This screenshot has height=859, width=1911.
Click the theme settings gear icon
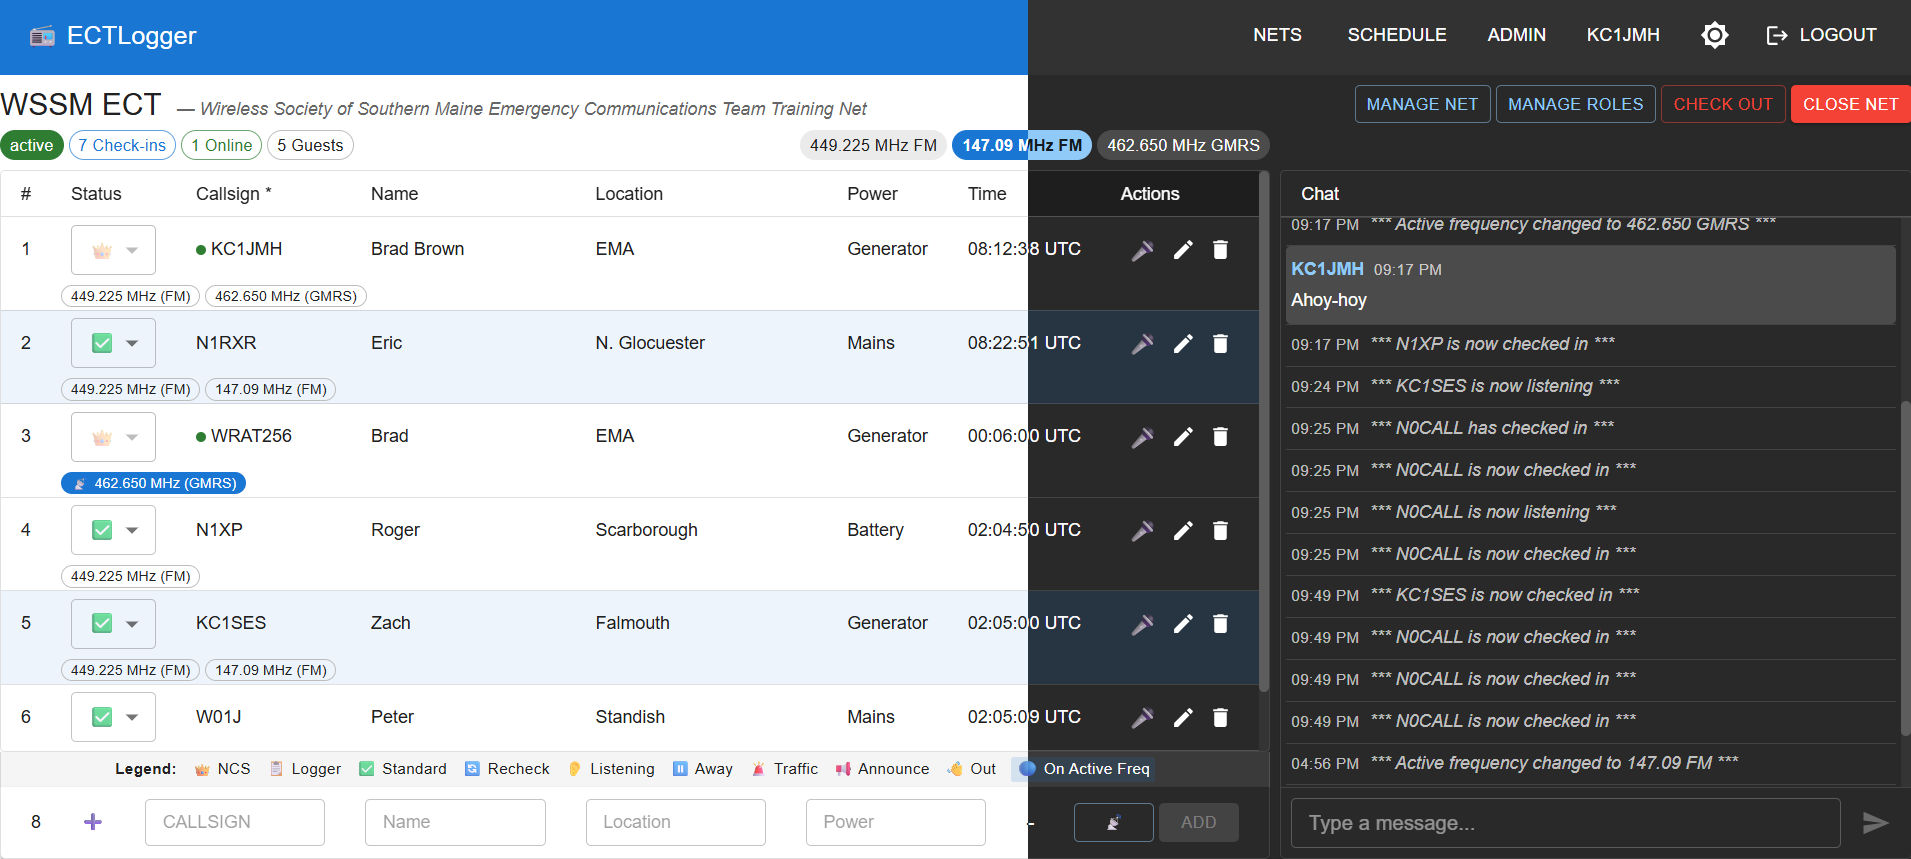click(1714, 36)
